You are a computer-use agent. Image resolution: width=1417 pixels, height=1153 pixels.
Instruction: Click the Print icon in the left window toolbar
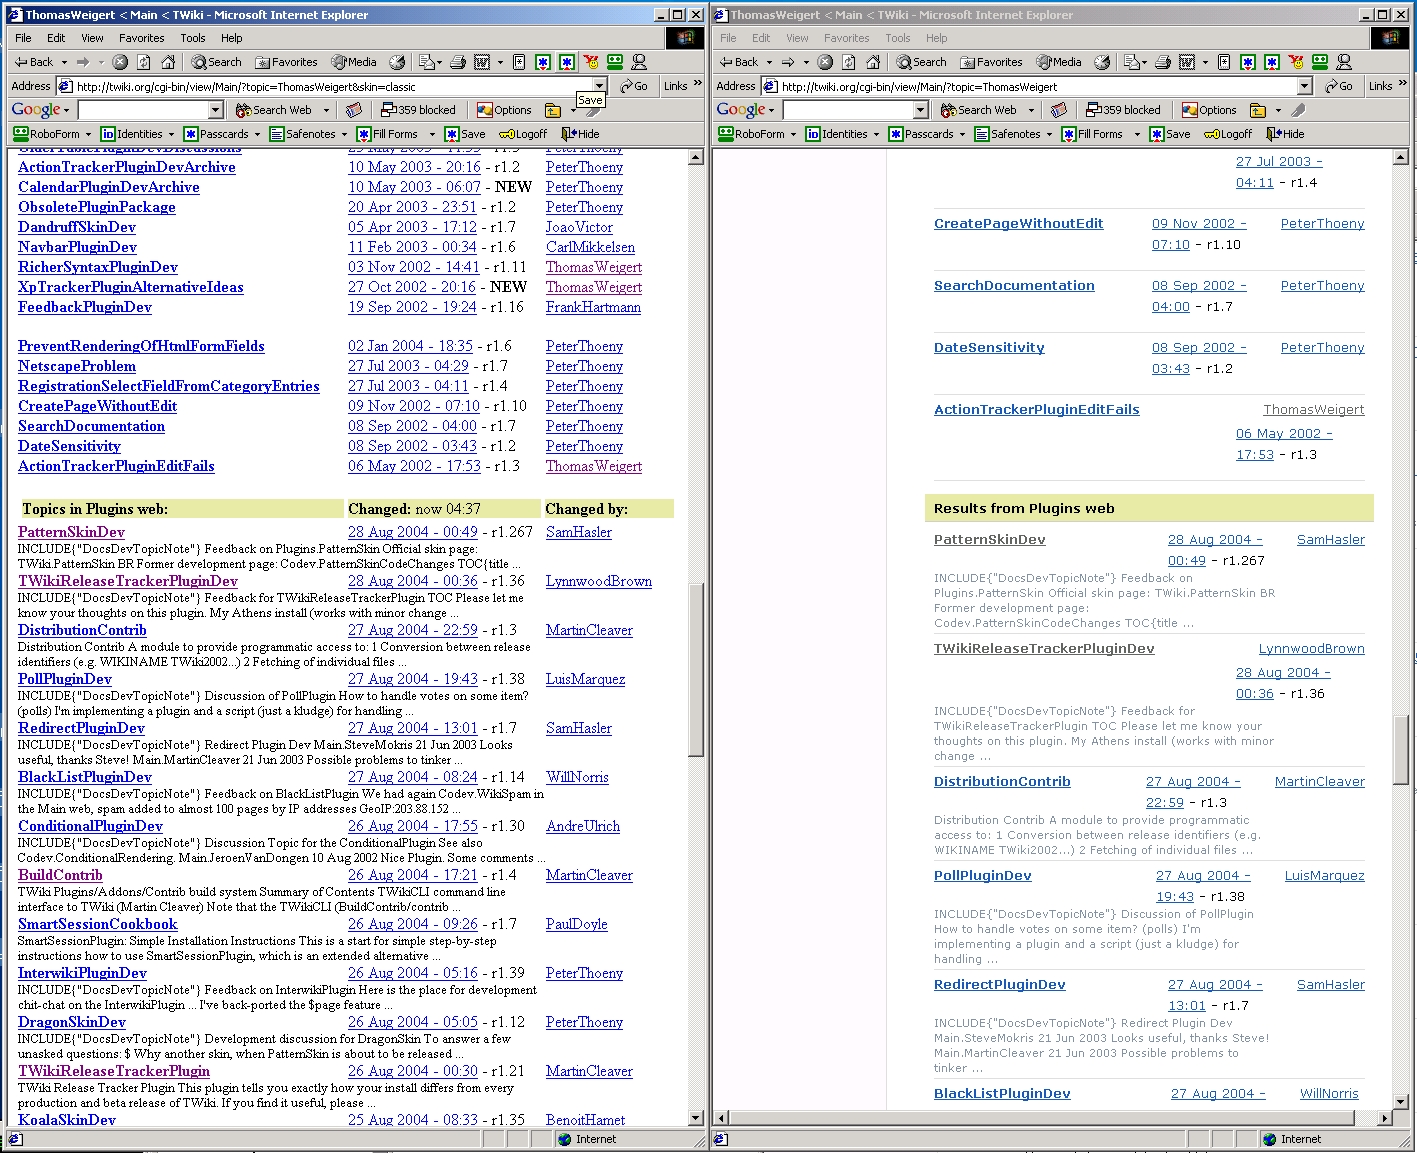click(x=458, y=62)
